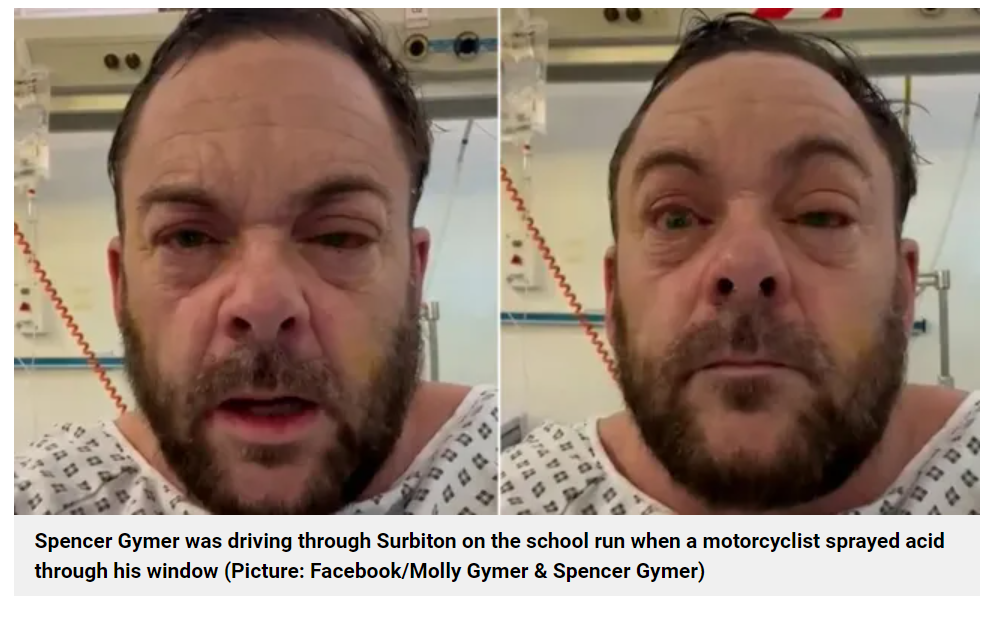Click the word "Surbiton" in the caption
Viewport: 994px width, 619px height.
pyautogui.click(x=416, y=541)
